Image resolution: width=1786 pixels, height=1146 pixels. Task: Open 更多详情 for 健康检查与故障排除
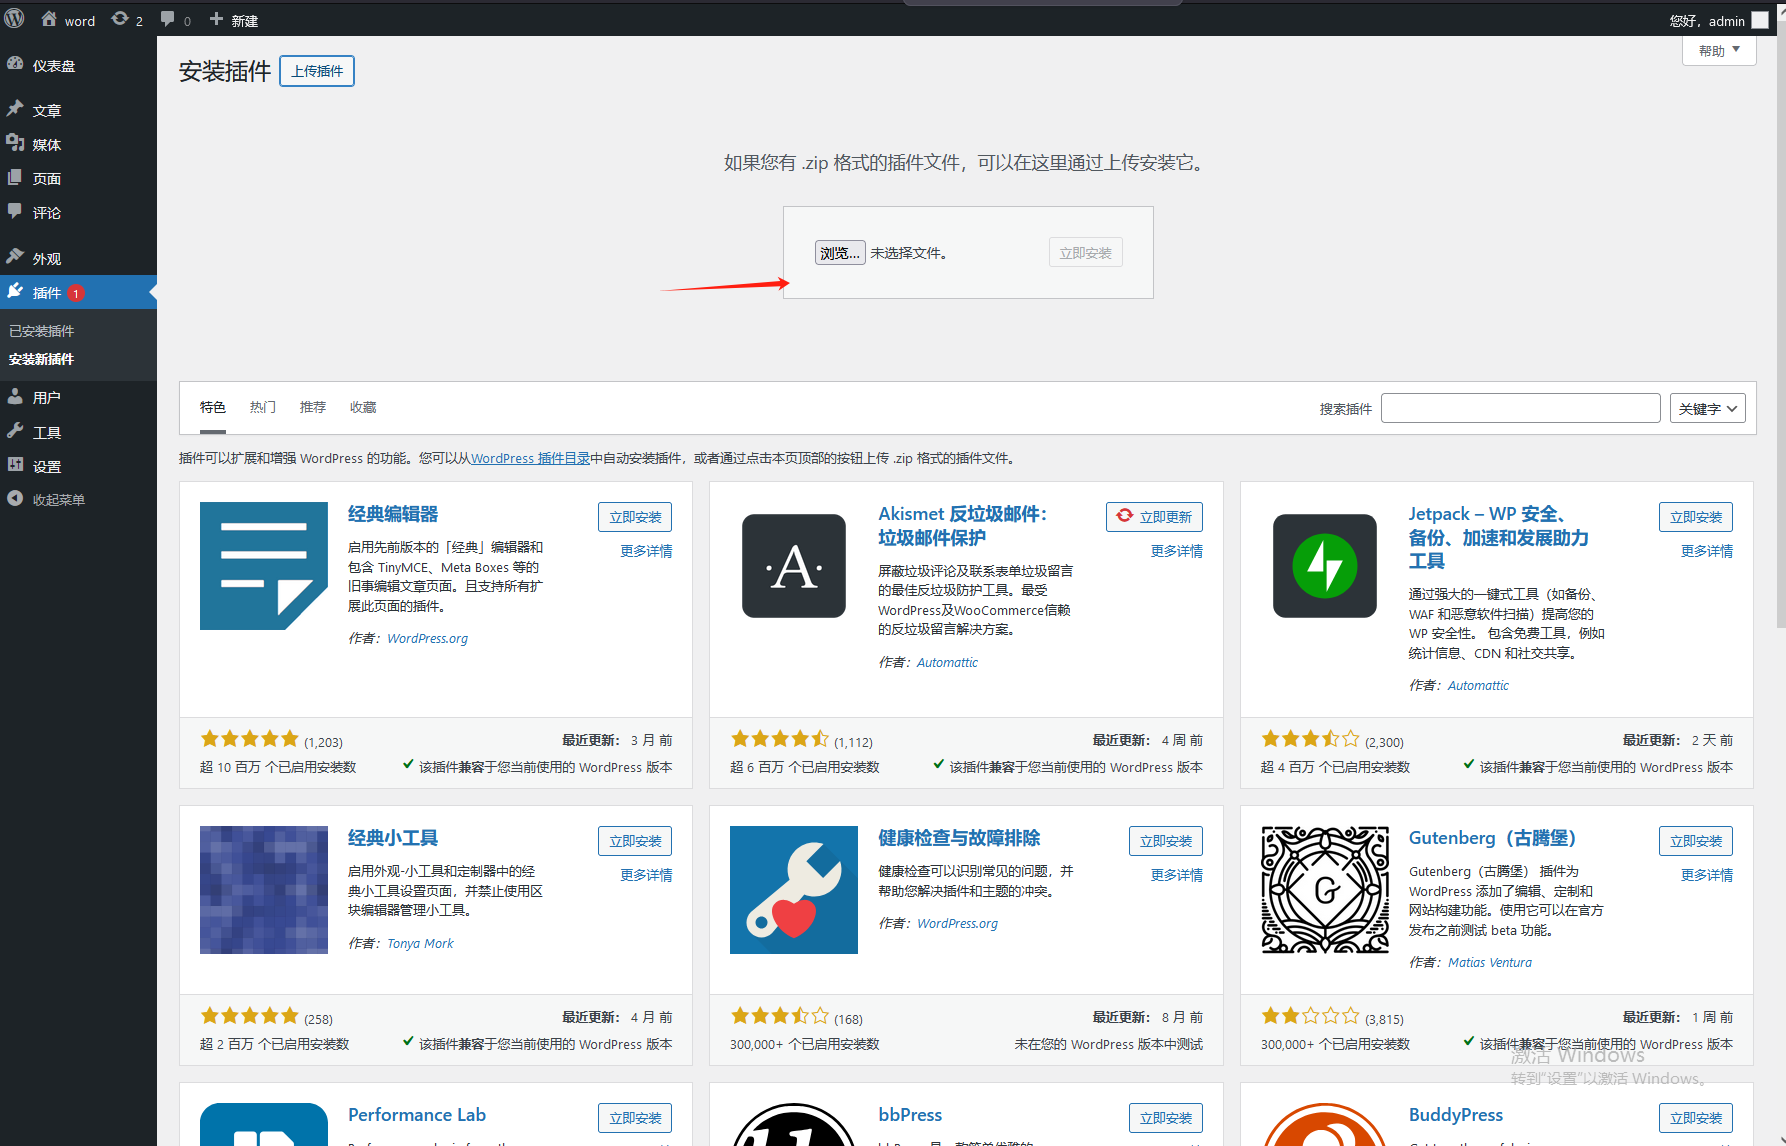(1177, 875)
